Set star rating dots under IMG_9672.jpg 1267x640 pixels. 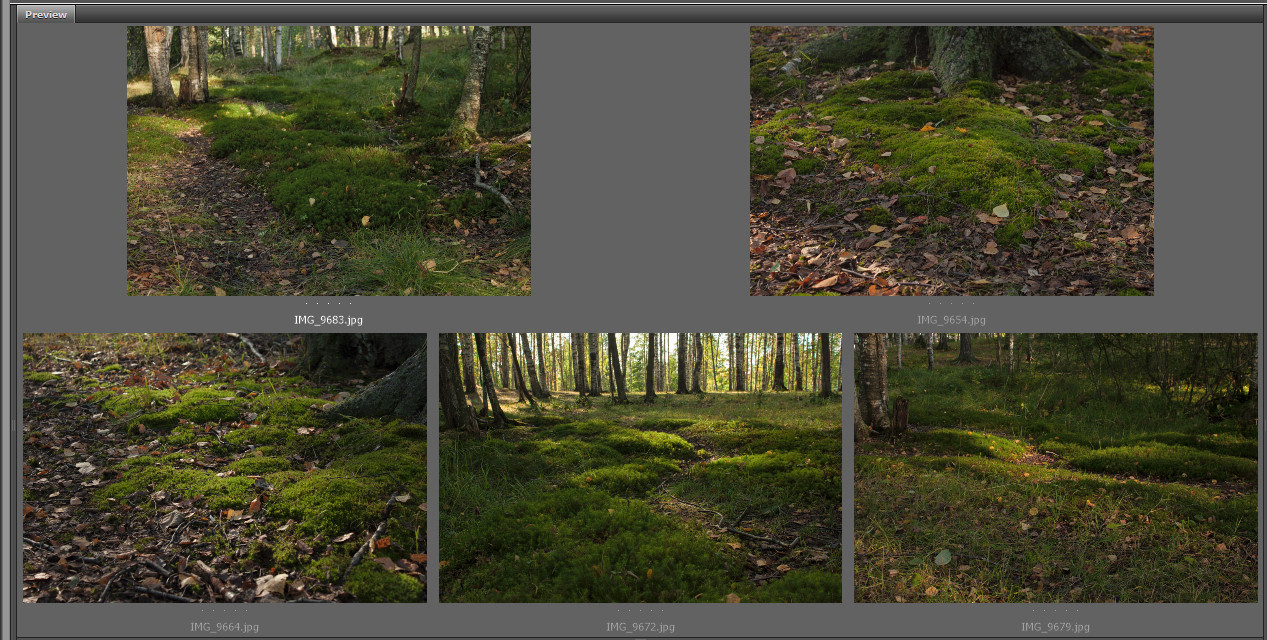pos(640,610)
